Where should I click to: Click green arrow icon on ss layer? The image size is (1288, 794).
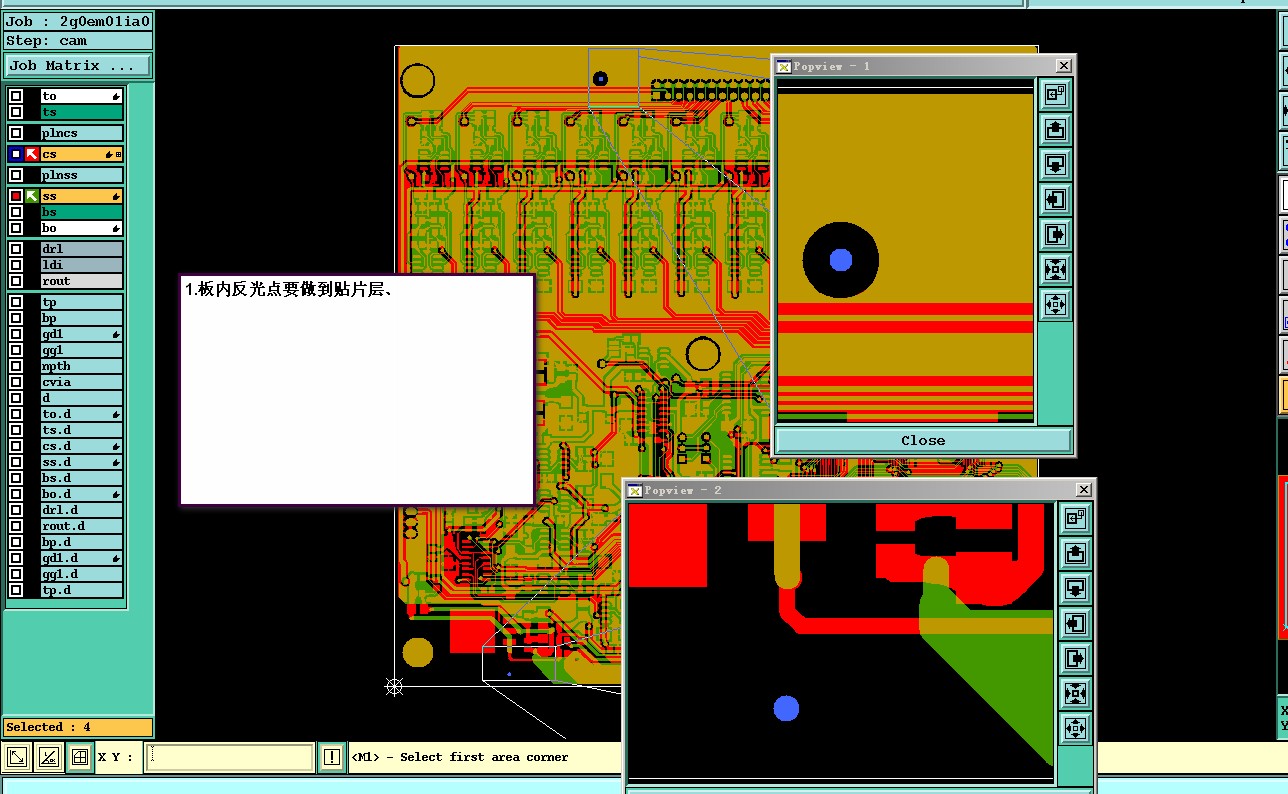coord(32,196)
